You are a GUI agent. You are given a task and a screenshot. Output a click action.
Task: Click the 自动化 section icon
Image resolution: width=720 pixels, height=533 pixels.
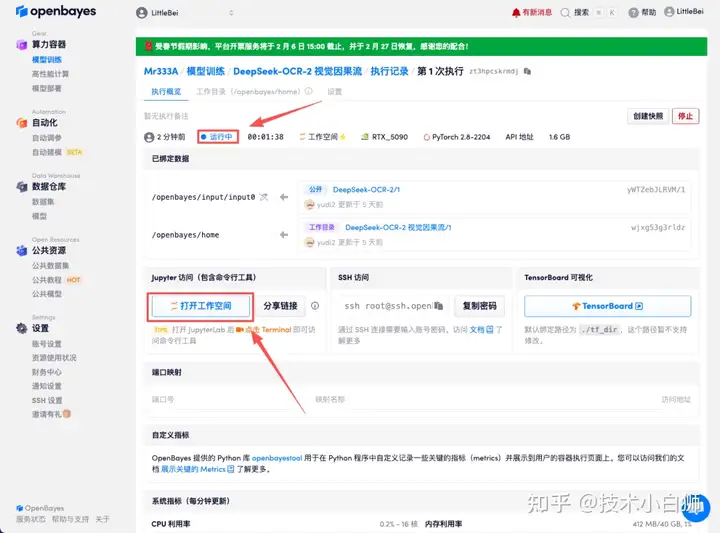pyautogui.click(x=22, y=123)
